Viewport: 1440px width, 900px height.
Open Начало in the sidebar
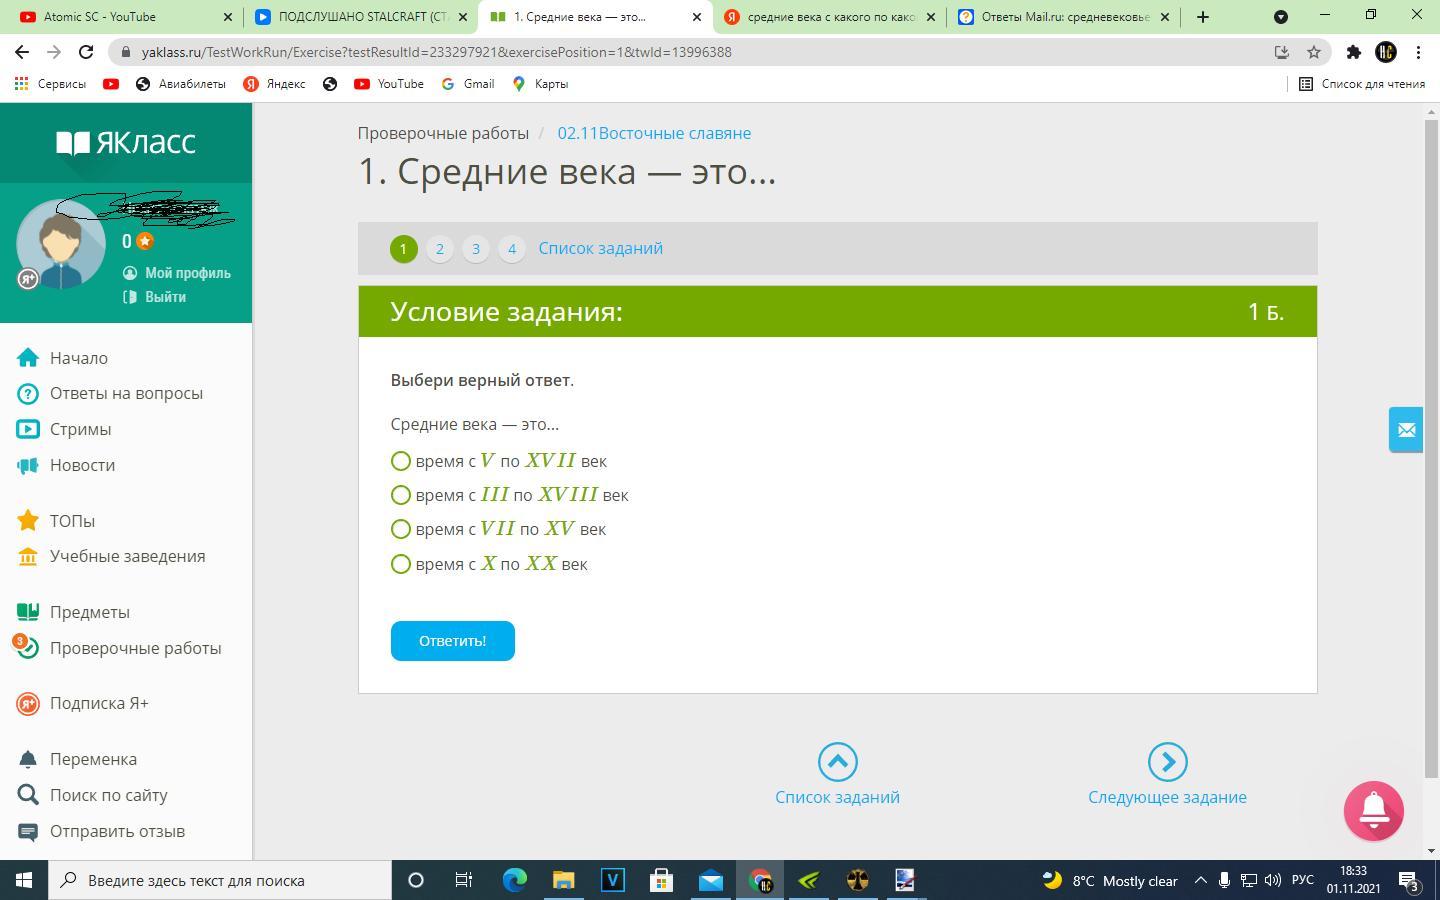(79, 358)
